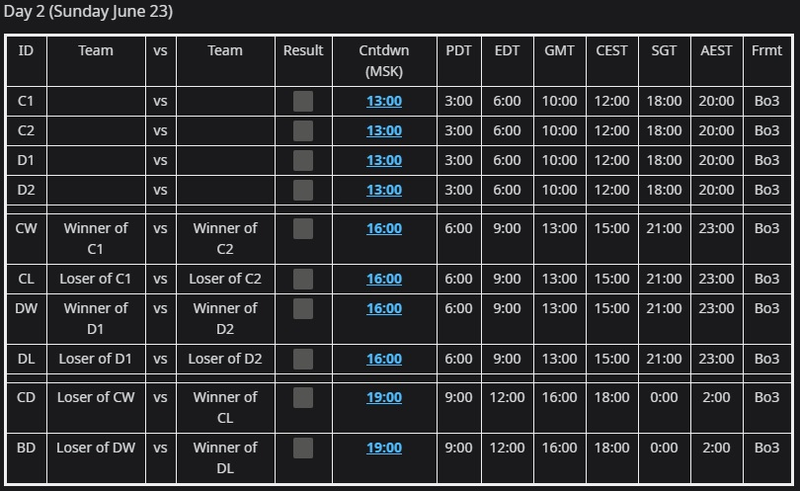The height and width of the screenshot is (491, 800).
Task: Click the result box for match CL
Action: coord(303,279)
